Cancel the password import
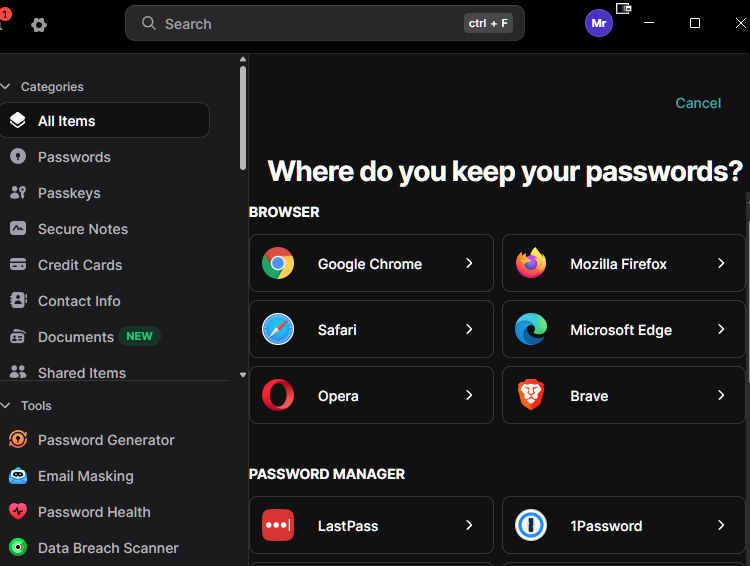Viewport: 750px width, 566px height. point(698,103)
